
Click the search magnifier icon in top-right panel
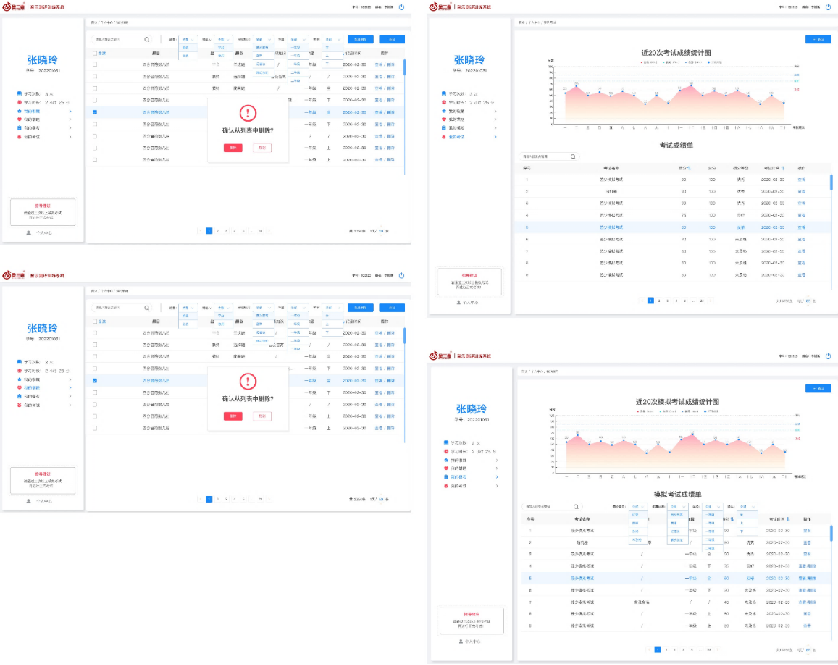pos(573,157)
